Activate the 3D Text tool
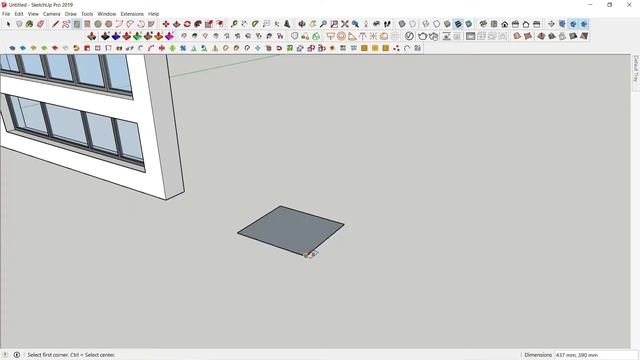640x360 pixels. click(x=287, y=24)
